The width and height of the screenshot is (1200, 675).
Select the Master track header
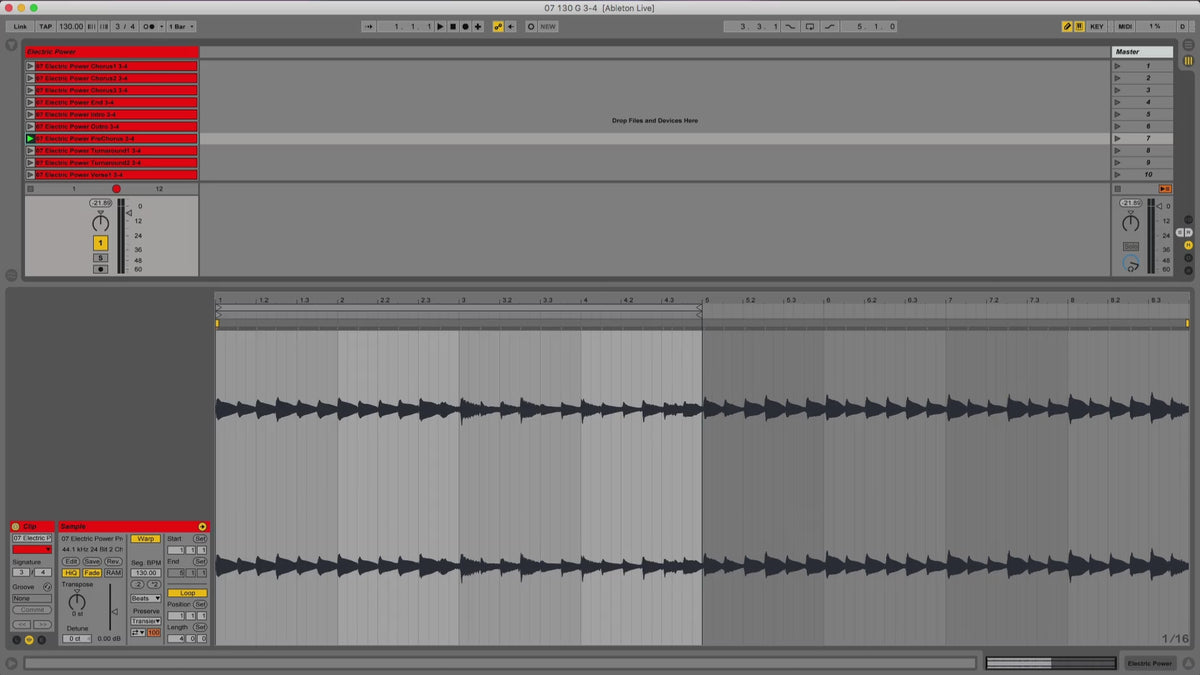(x=1141, y=52)
